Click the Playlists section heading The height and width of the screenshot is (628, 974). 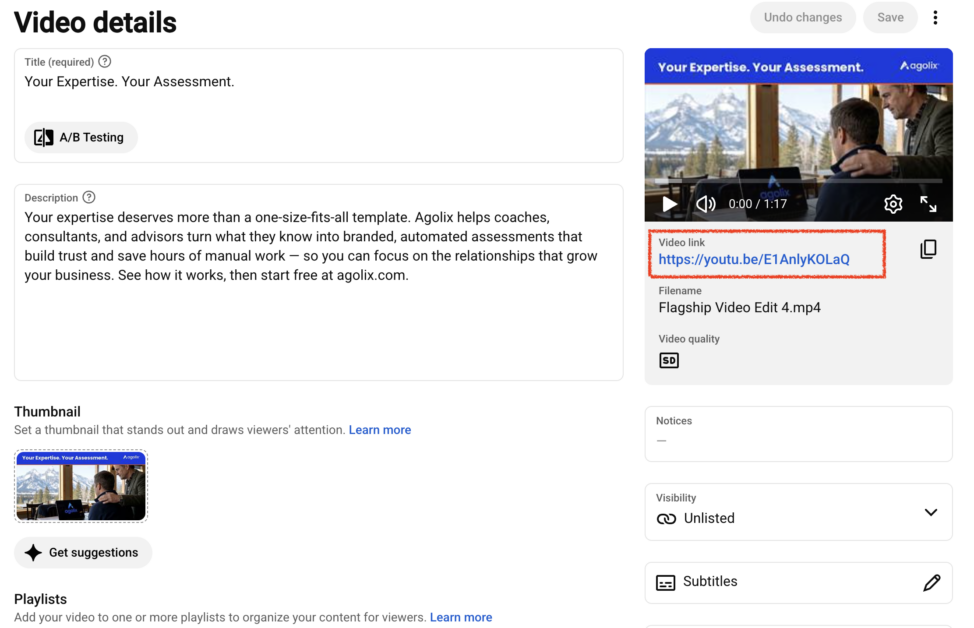click(40, 599)
